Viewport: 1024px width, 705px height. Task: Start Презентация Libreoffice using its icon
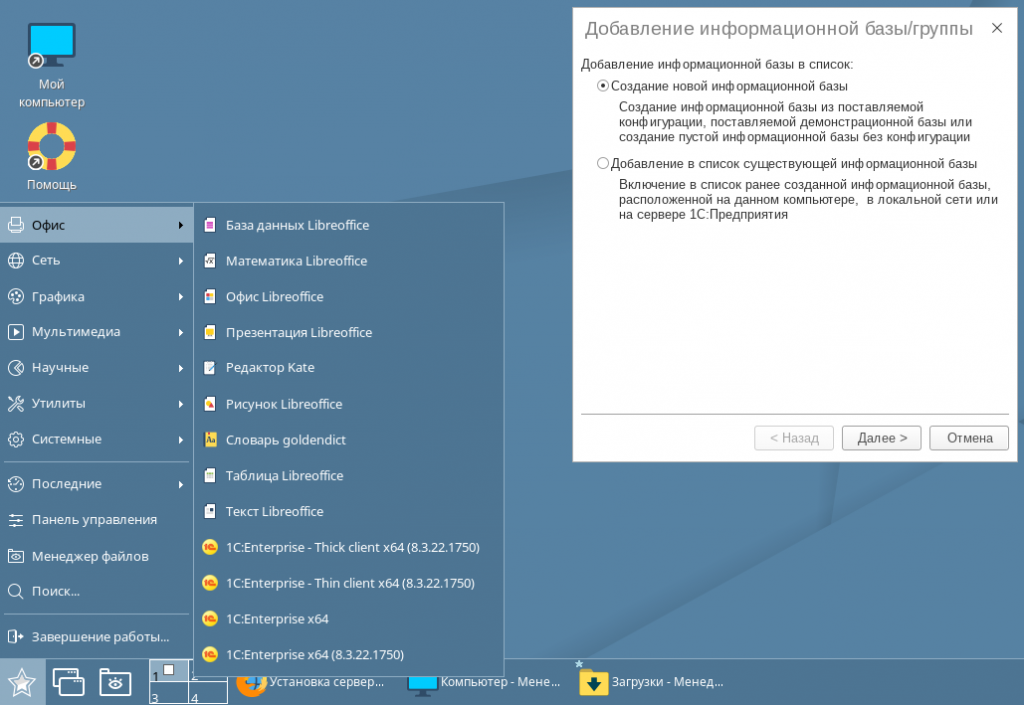click(210, 332)
